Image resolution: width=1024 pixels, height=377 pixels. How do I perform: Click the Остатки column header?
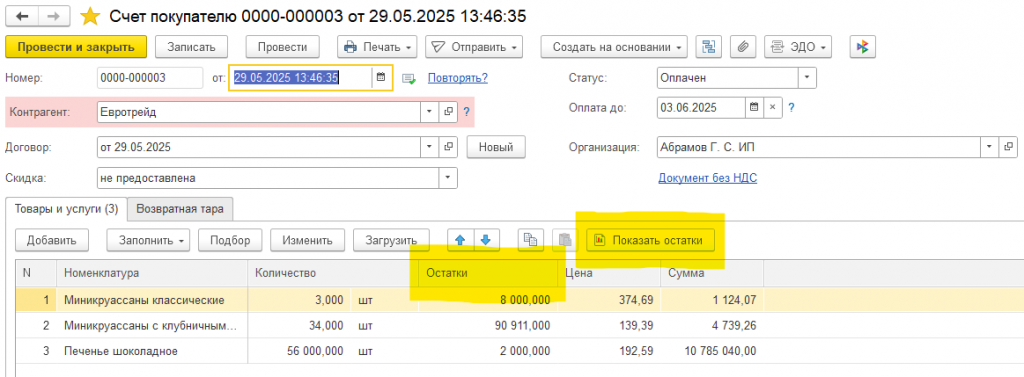(487, 273)
